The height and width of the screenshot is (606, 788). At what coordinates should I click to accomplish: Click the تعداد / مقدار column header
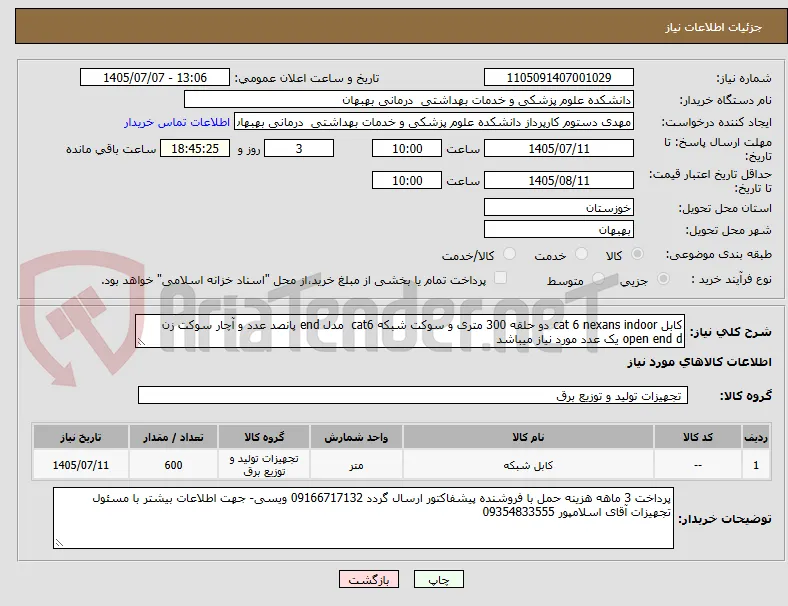pos(173,437)
